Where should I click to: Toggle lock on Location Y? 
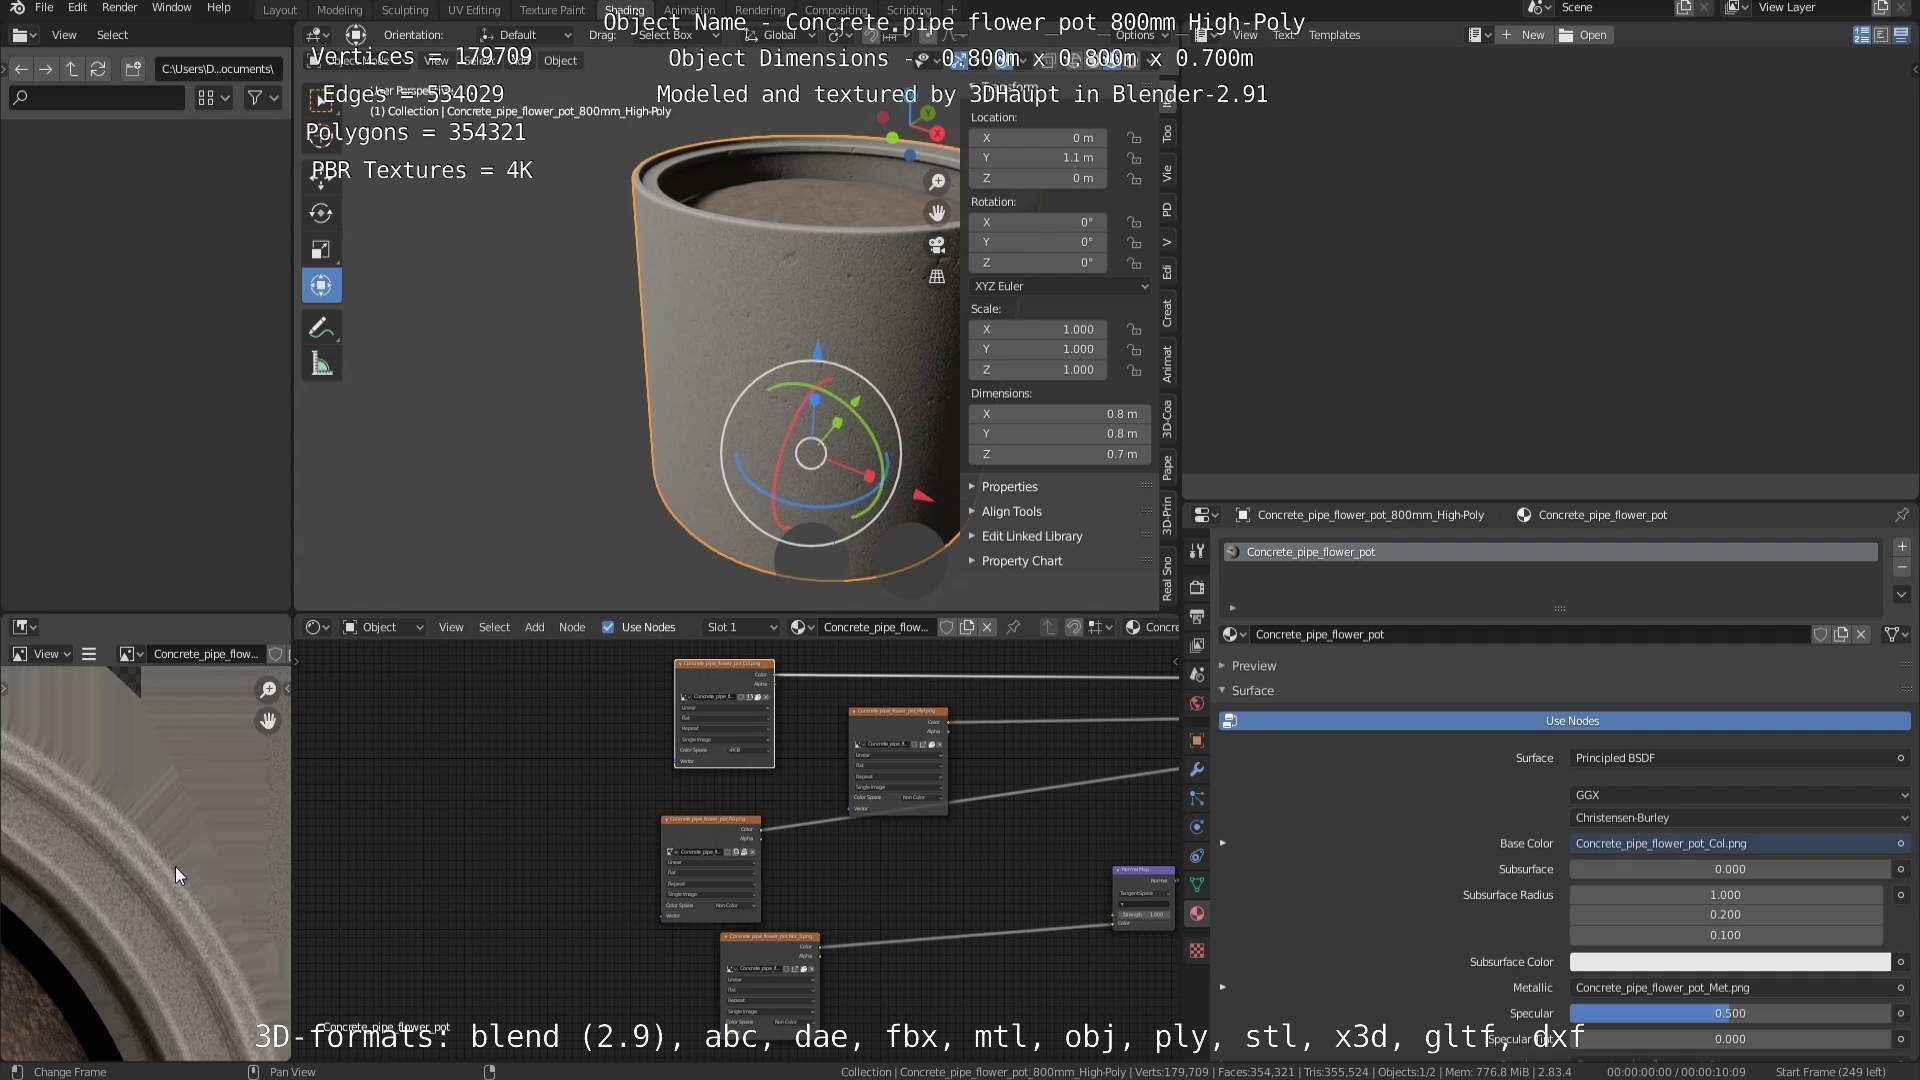point(1134,158)
